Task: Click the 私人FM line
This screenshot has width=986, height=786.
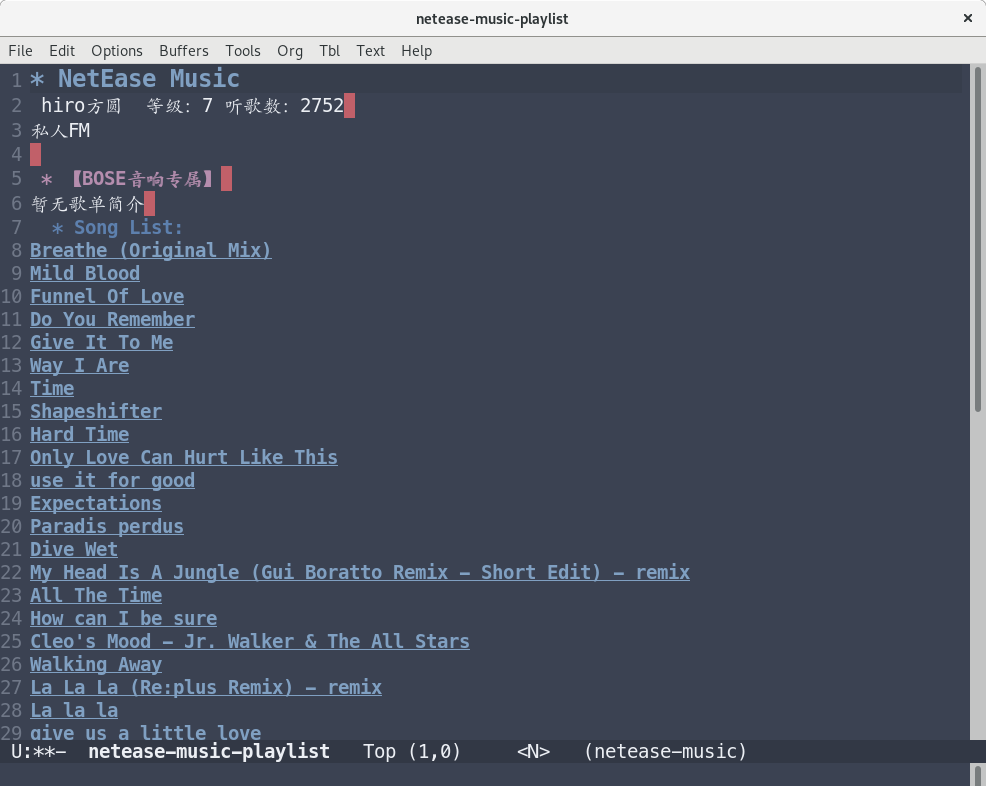Action: click(x=60, y=131)
